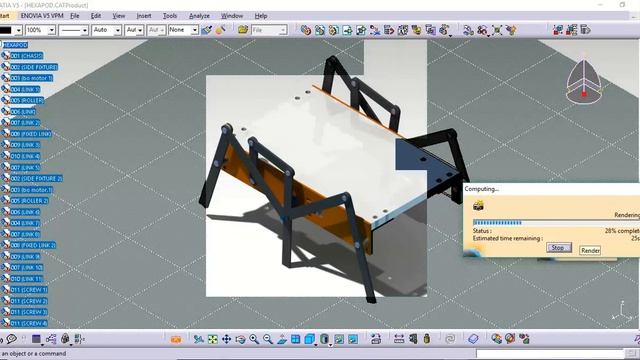Click the Measure Item icon
Screen dimensions: 640x360
[x=413, y=339]
